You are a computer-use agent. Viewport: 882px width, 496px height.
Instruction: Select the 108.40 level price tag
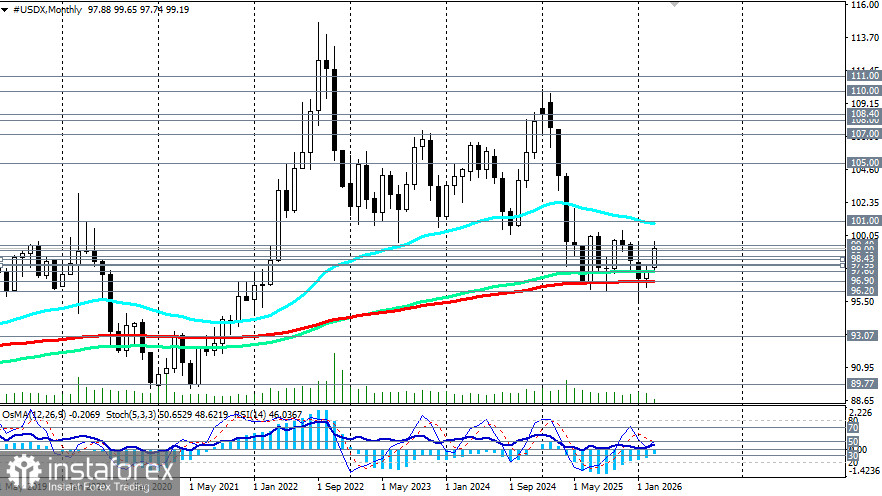tap(864, 114)
